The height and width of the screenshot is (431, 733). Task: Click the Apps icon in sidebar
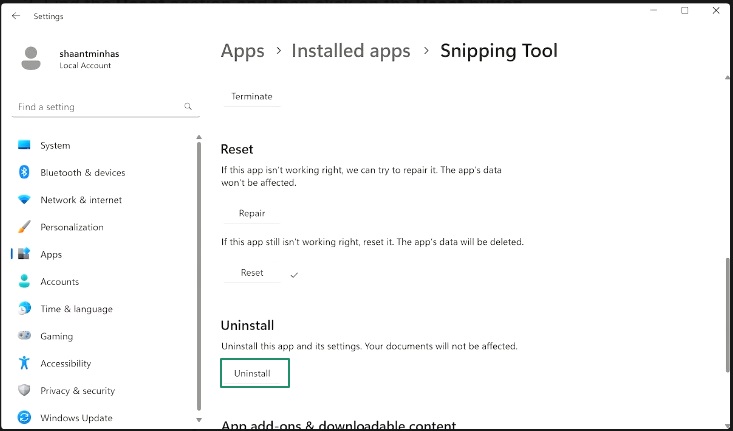click(x=24, y=254)
